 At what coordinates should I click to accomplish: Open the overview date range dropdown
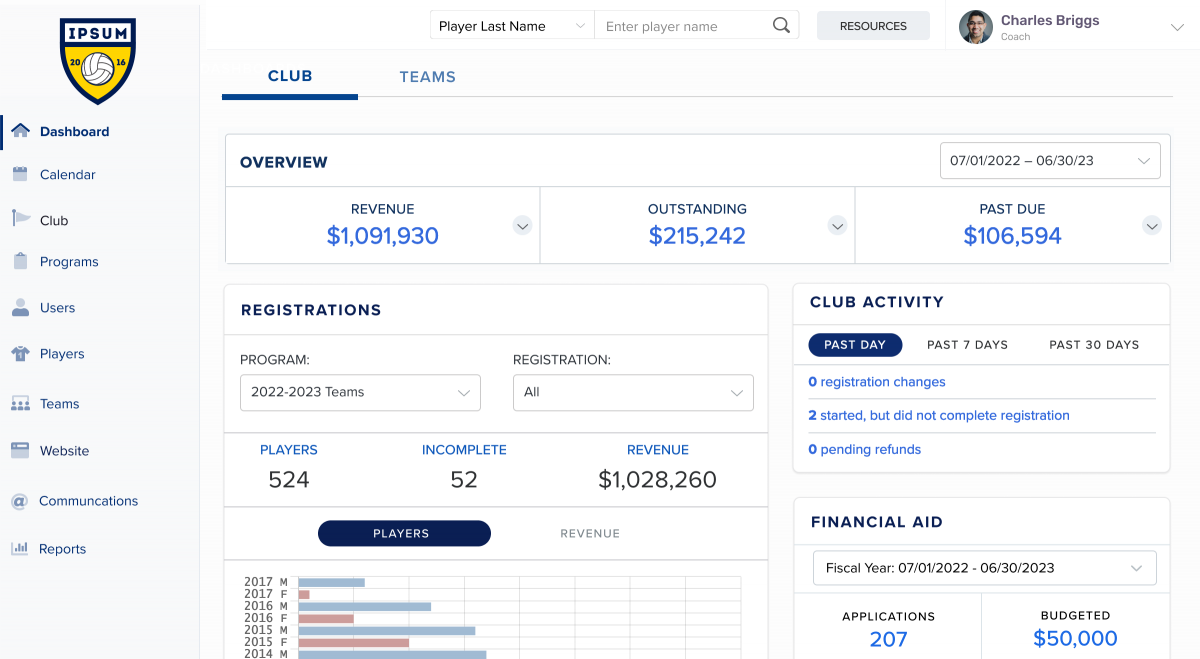point(1050,160)
